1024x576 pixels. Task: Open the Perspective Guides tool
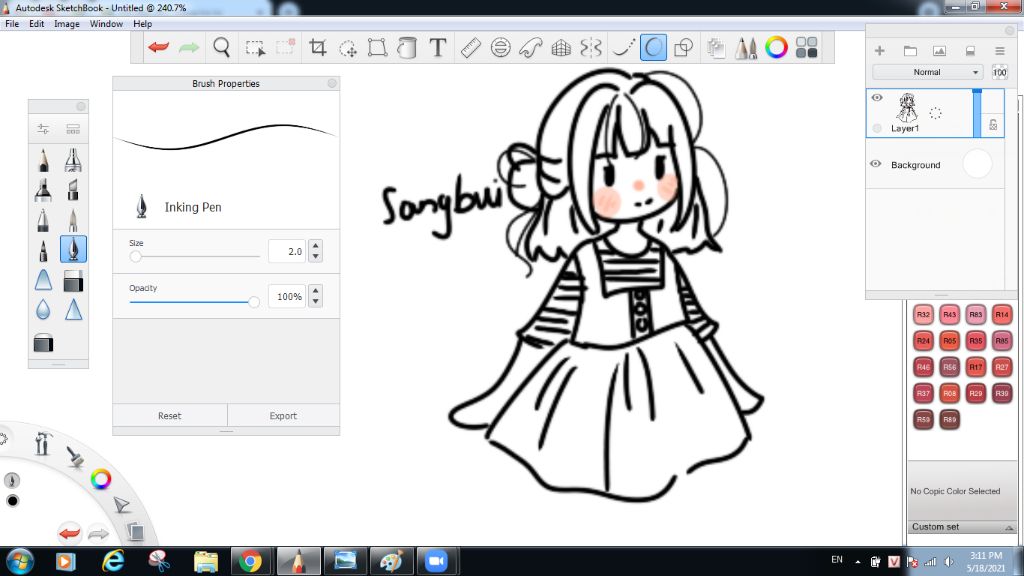coord(561,48)
